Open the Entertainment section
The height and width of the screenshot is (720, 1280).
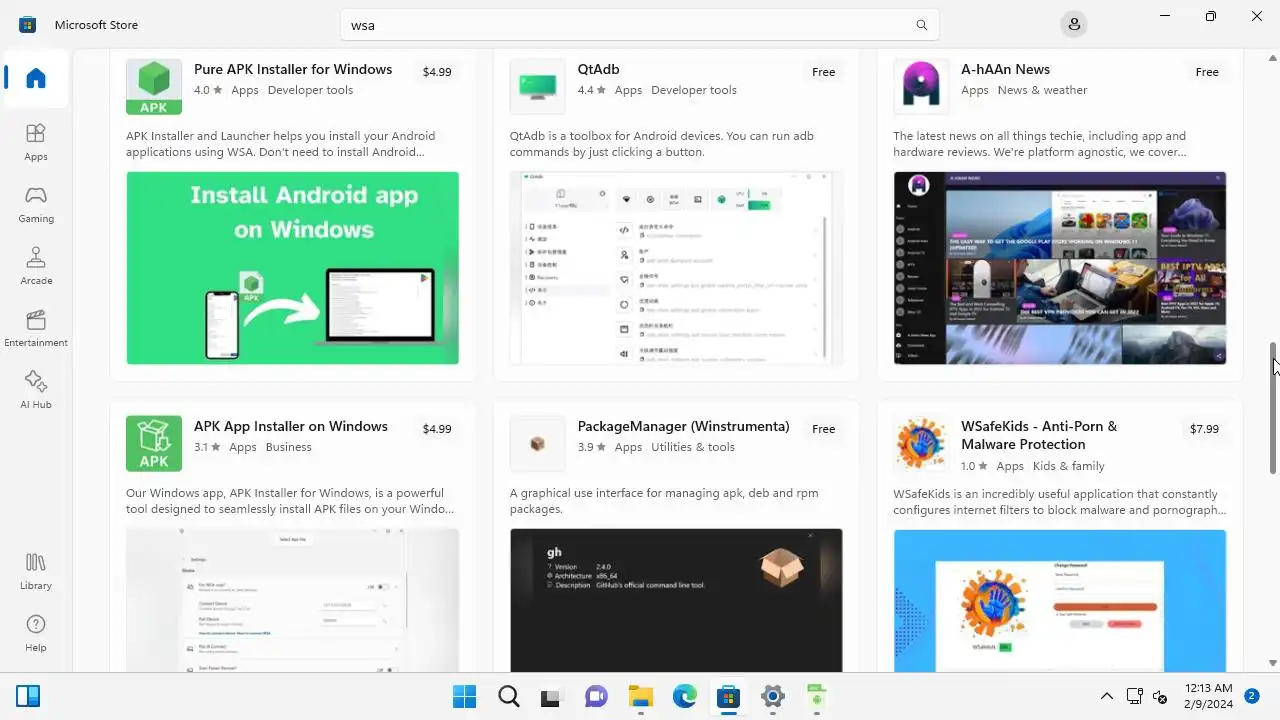coord(36,327)
